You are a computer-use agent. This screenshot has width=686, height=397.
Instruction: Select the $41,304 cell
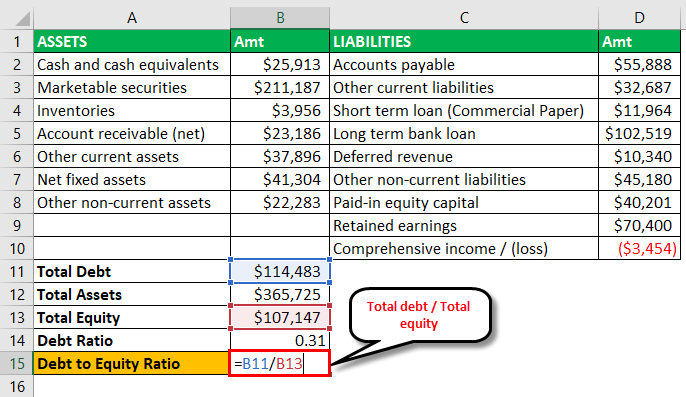click(x=280, y=179)
